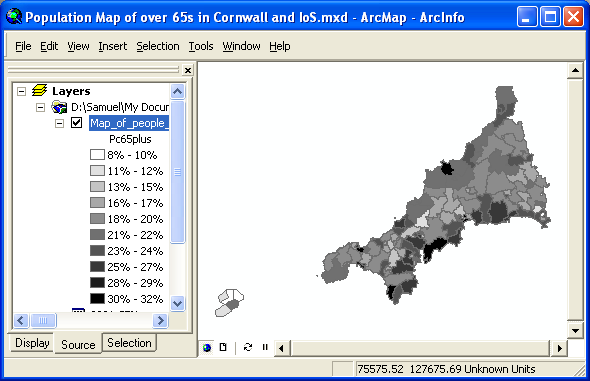Image resolution: width=590 pixels, height=381 pixels.
Task: Collapse the Map_of_people layer legend
Action: click(59, 123)
